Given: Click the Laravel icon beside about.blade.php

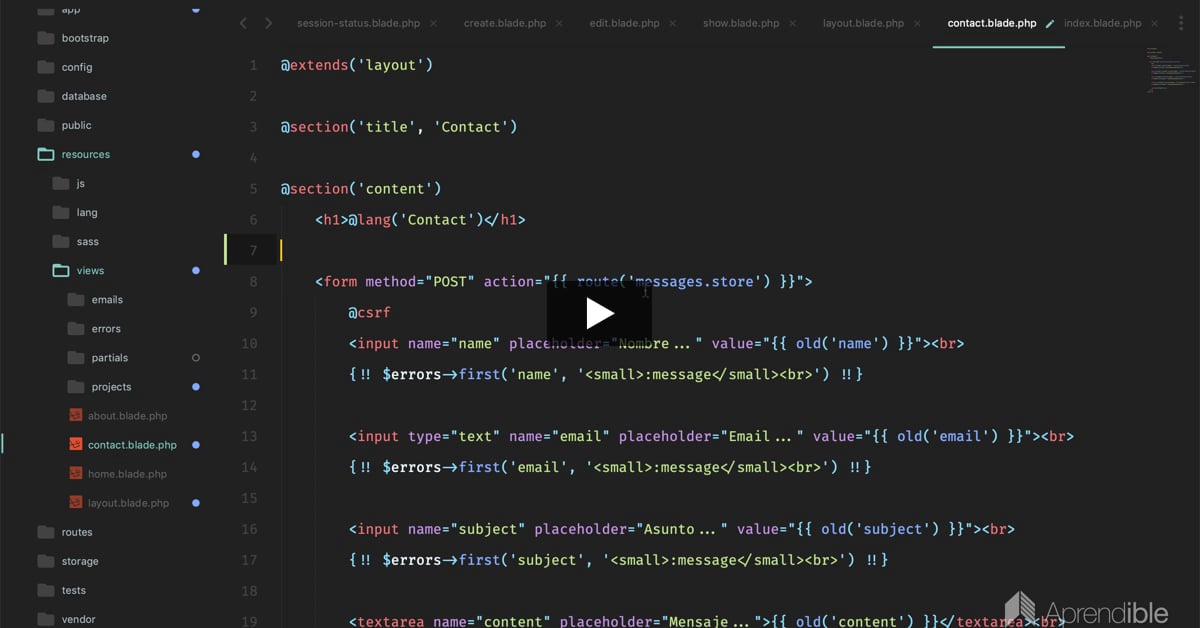Looking at the screenshot, I should (75, 415).
